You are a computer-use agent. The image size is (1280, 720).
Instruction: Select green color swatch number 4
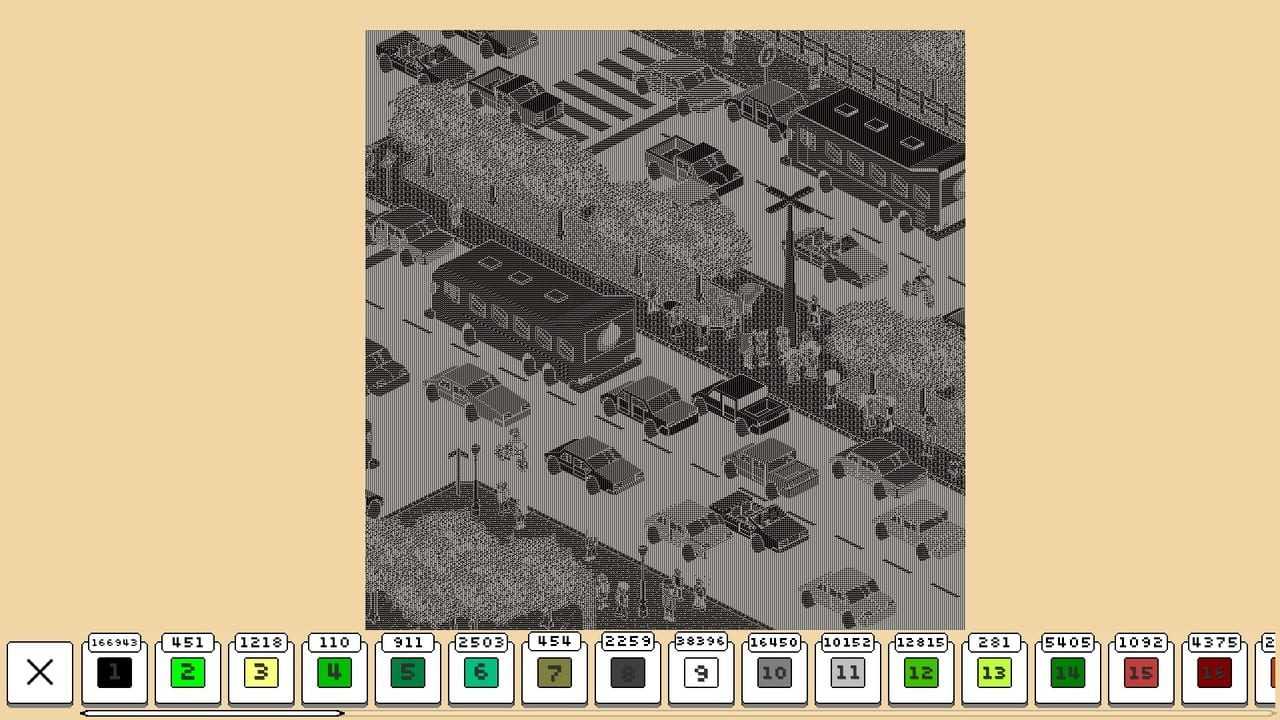pos(334,673)
